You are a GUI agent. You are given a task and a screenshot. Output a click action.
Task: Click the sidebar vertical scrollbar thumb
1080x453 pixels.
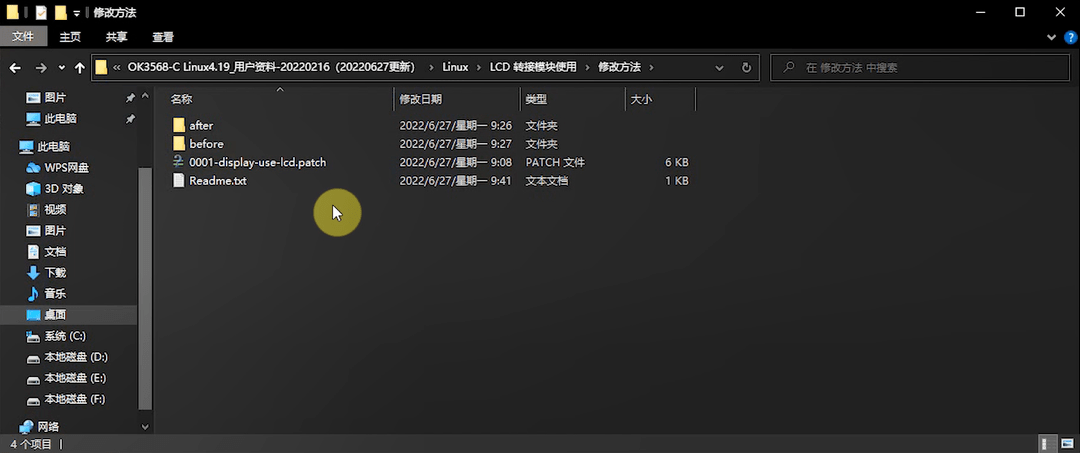point(145,289)
